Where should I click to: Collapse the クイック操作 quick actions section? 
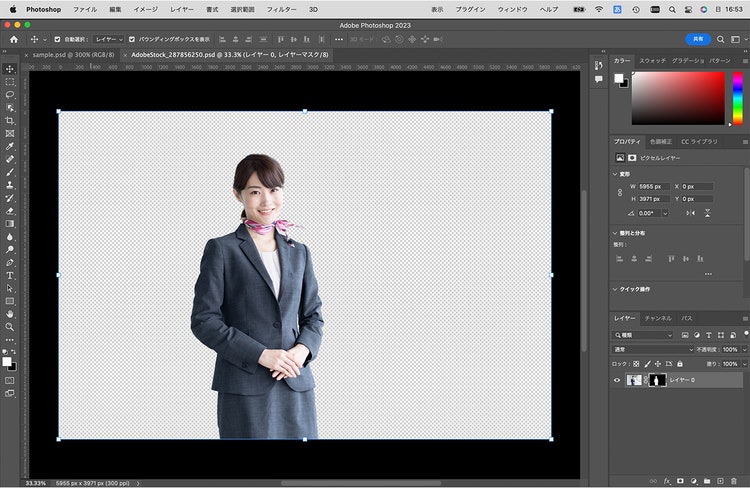(x=615, y=289)
